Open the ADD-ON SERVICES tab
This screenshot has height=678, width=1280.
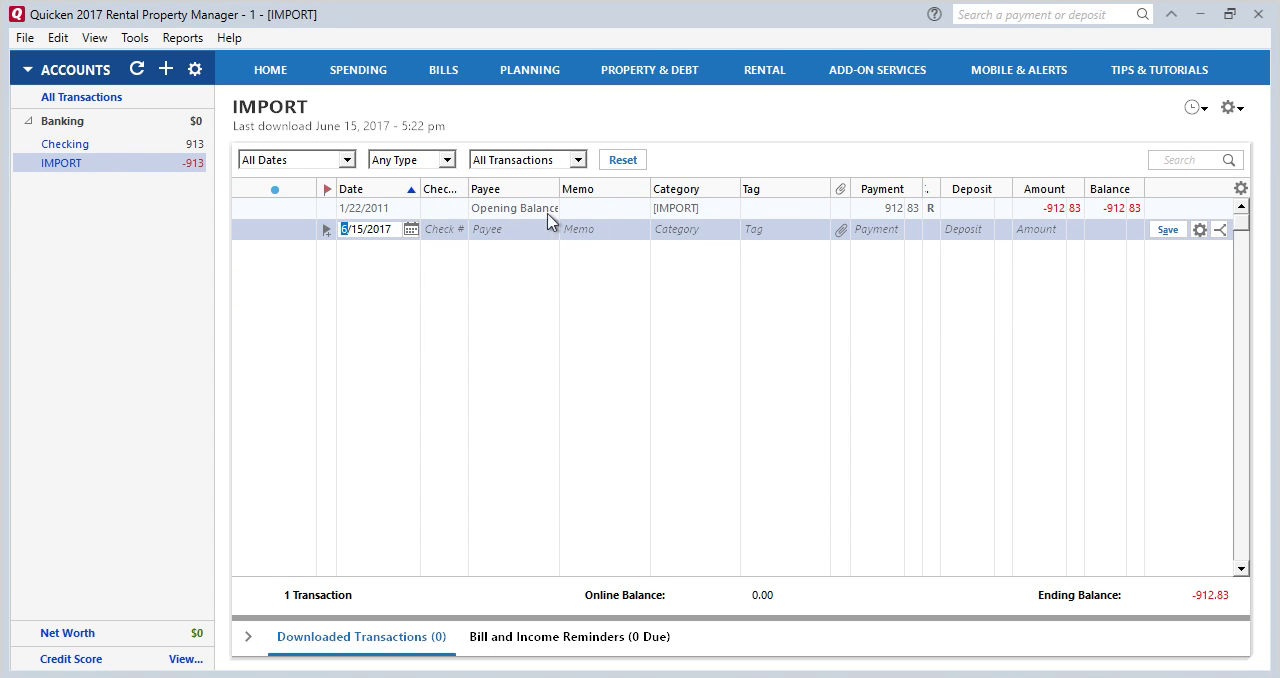[x=877, y=70]
